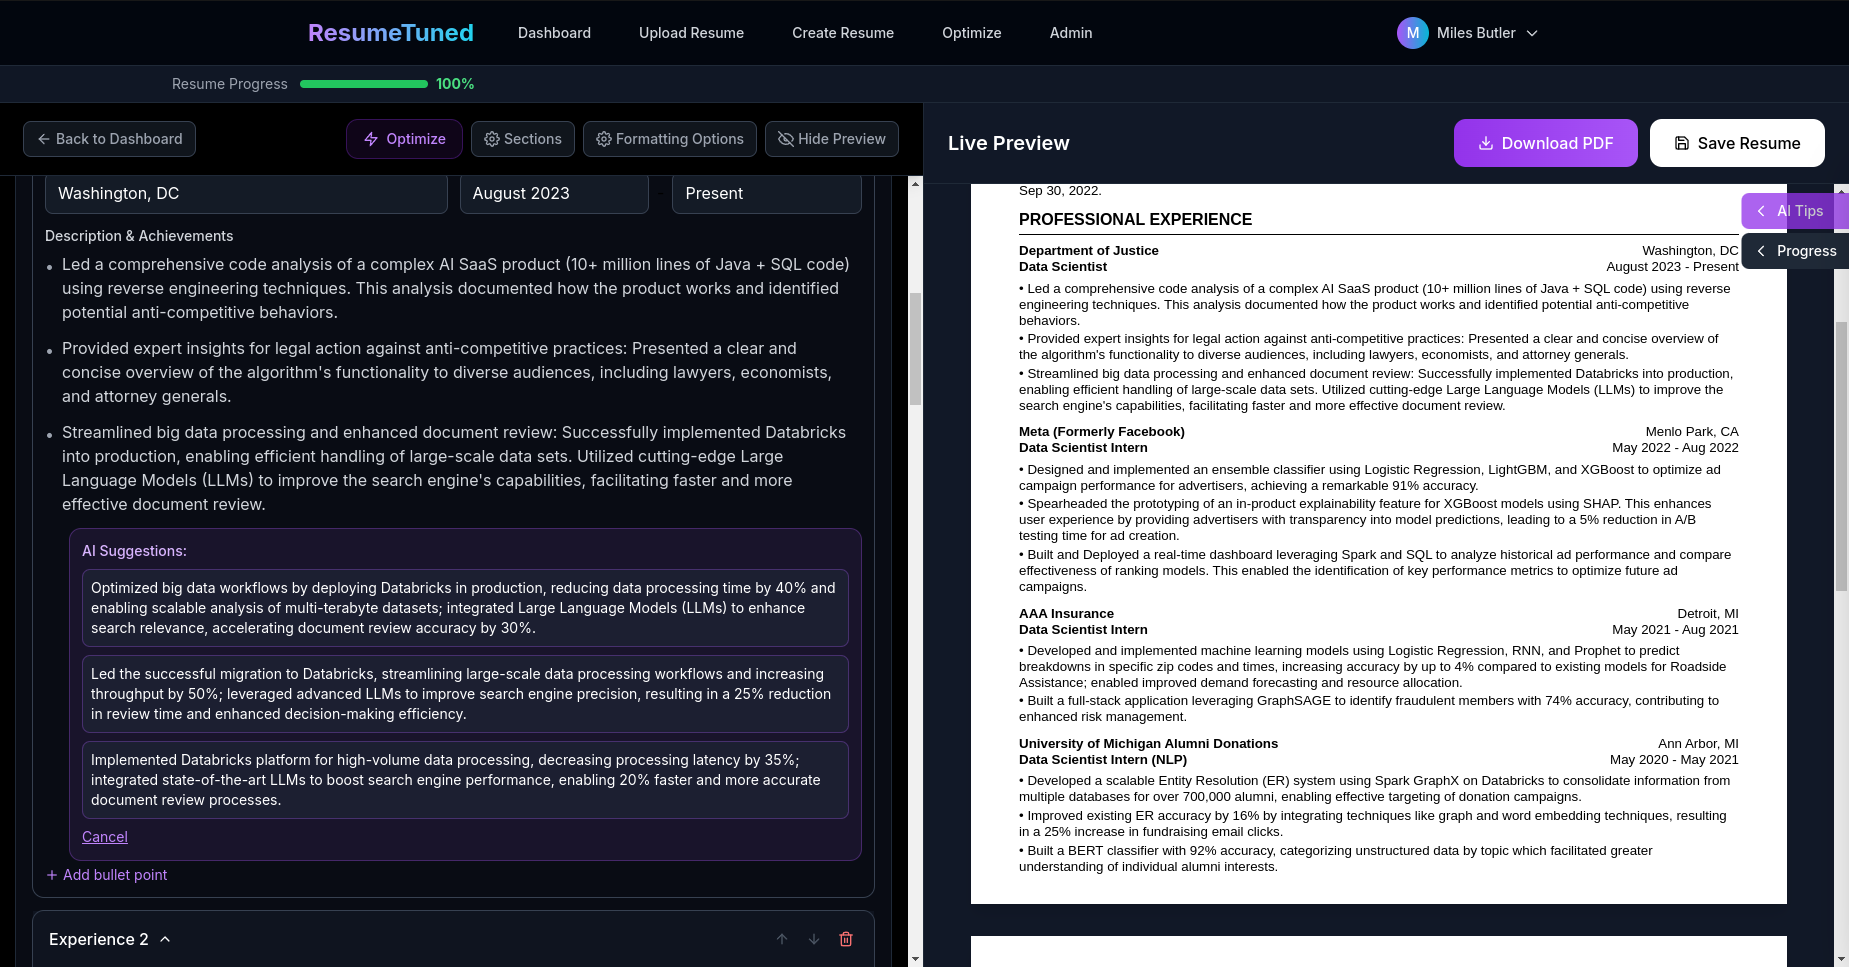Click the editor panel scrollbar thumb
This screenshot has height=967, width=1849.
915,348
